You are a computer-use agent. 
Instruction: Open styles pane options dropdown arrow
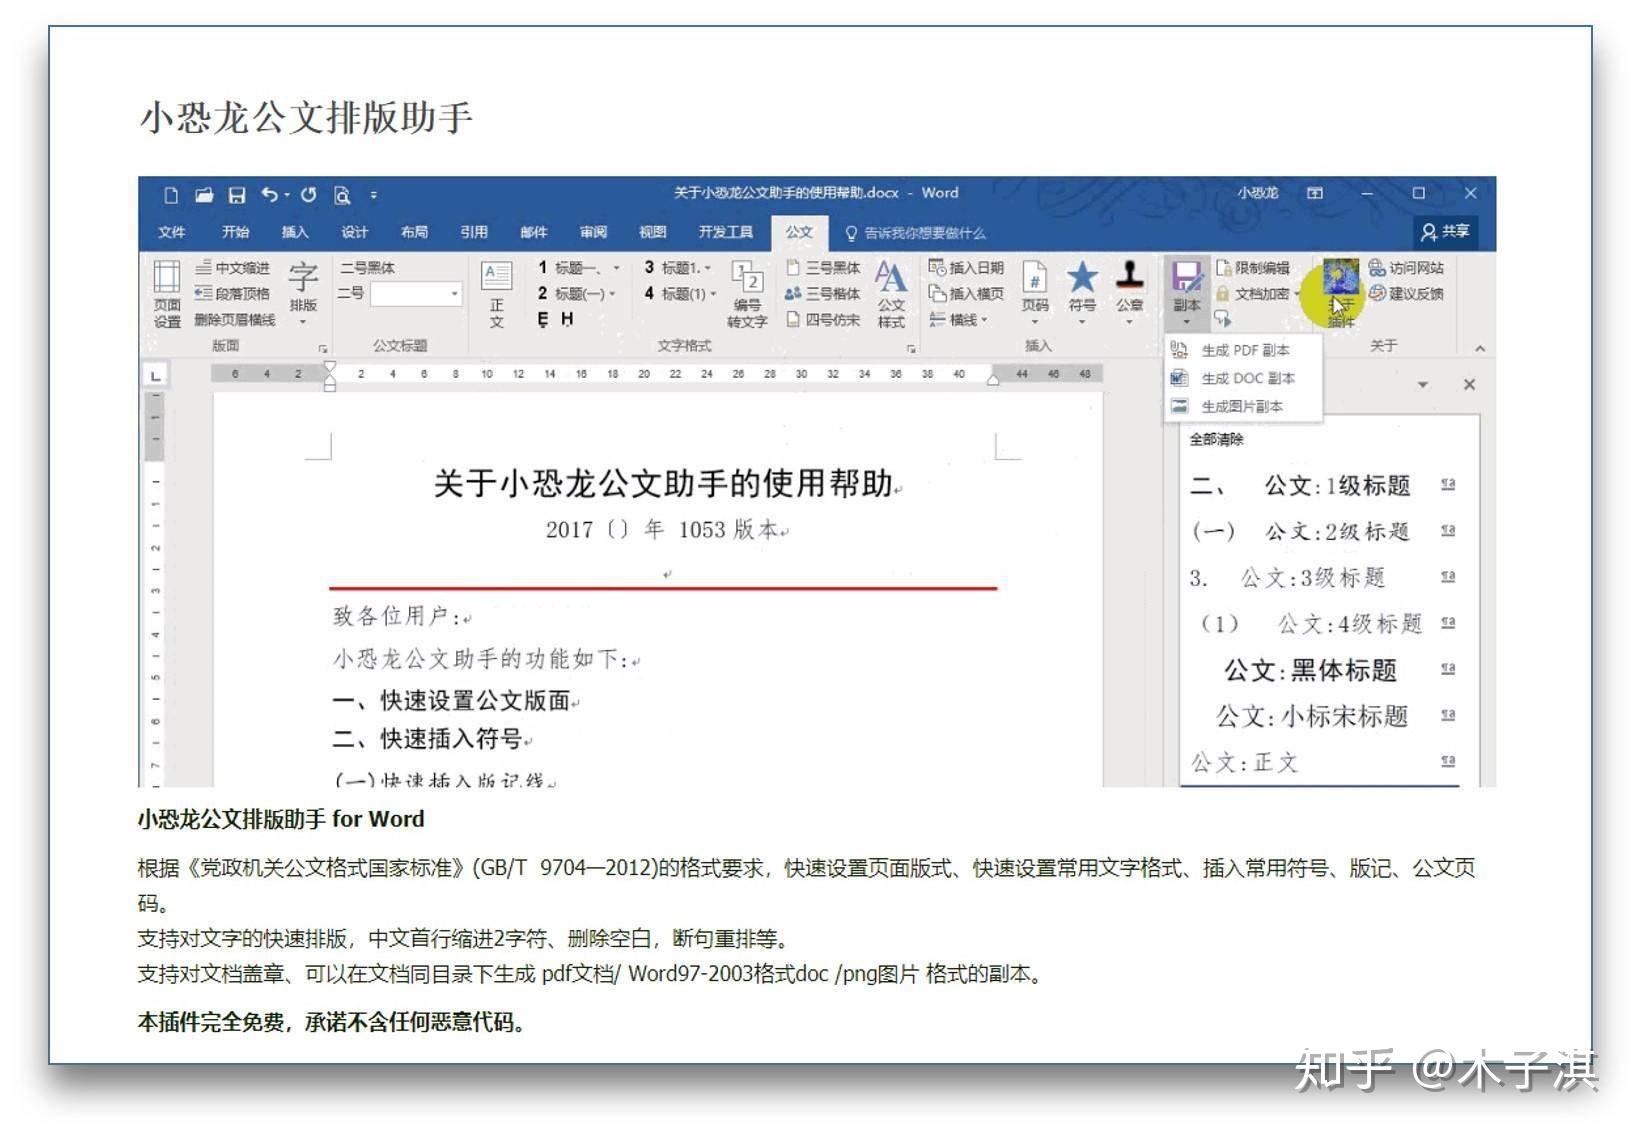pos(1423,385)
